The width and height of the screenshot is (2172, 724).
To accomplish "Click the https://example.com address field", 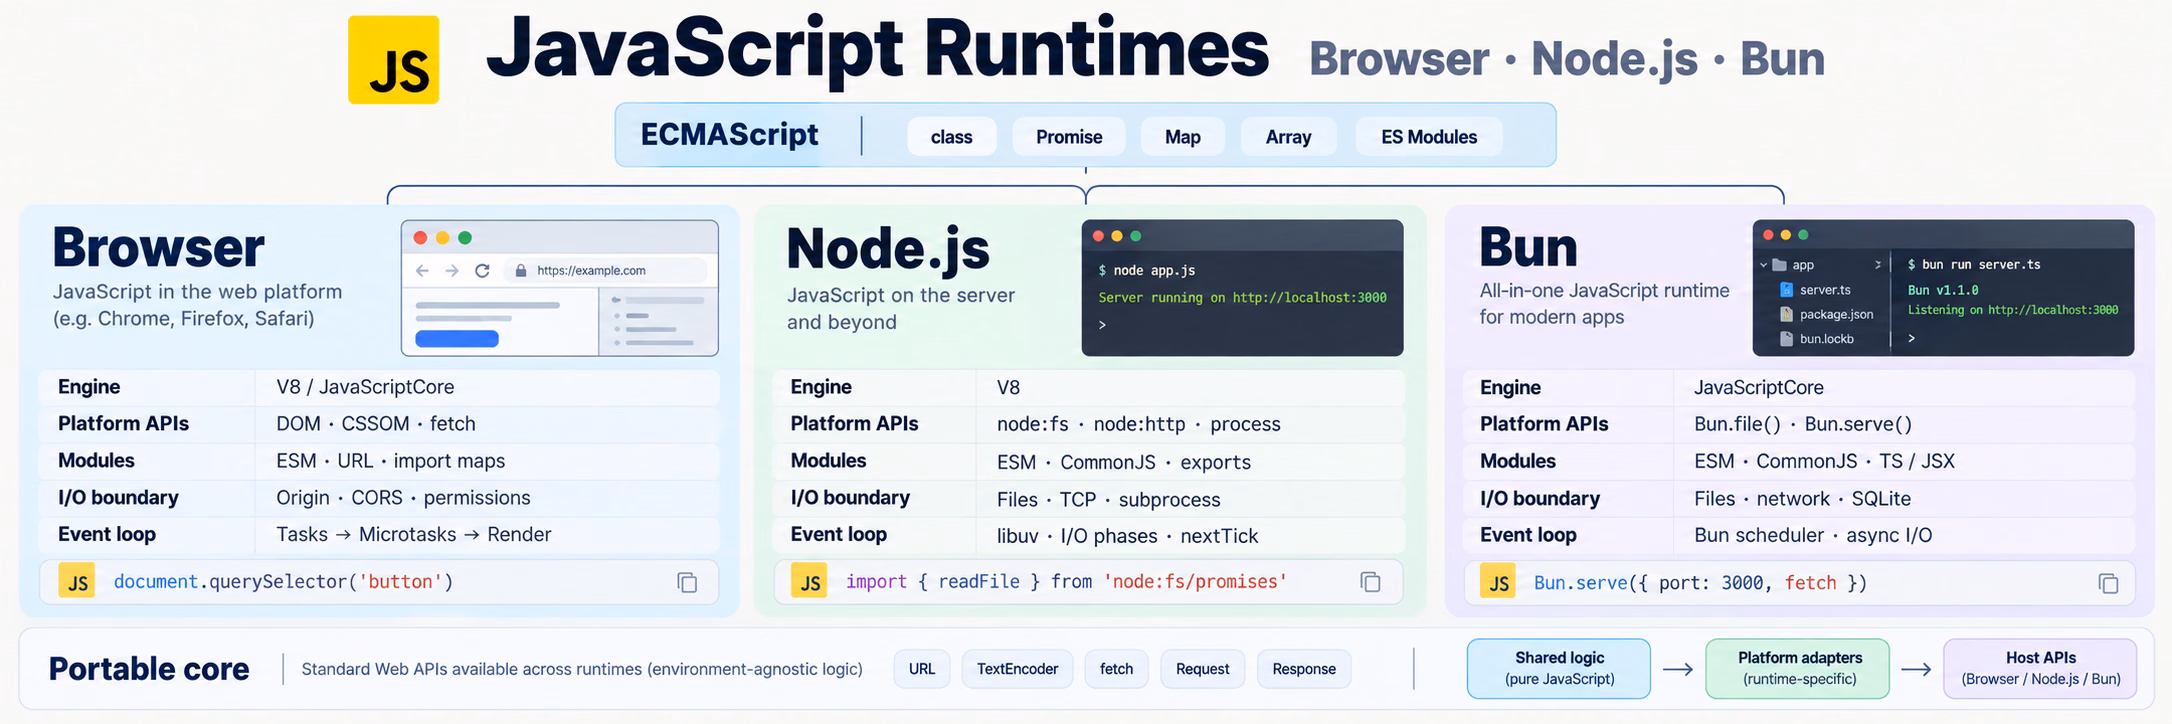I will coord(606,271).
